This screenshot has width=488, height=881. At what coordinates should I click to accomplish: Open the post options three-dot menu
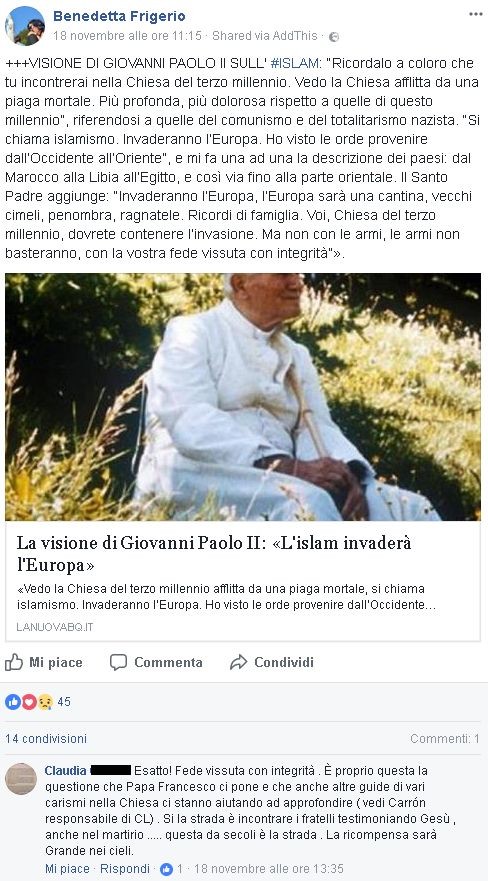[476, 15]
